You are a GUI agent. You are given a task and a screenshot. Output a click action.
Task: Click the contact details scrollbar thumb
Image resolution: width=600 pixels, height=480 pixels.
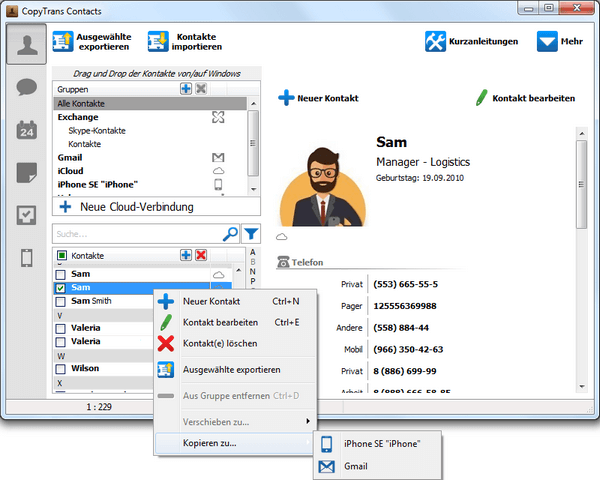pos(582,184)
